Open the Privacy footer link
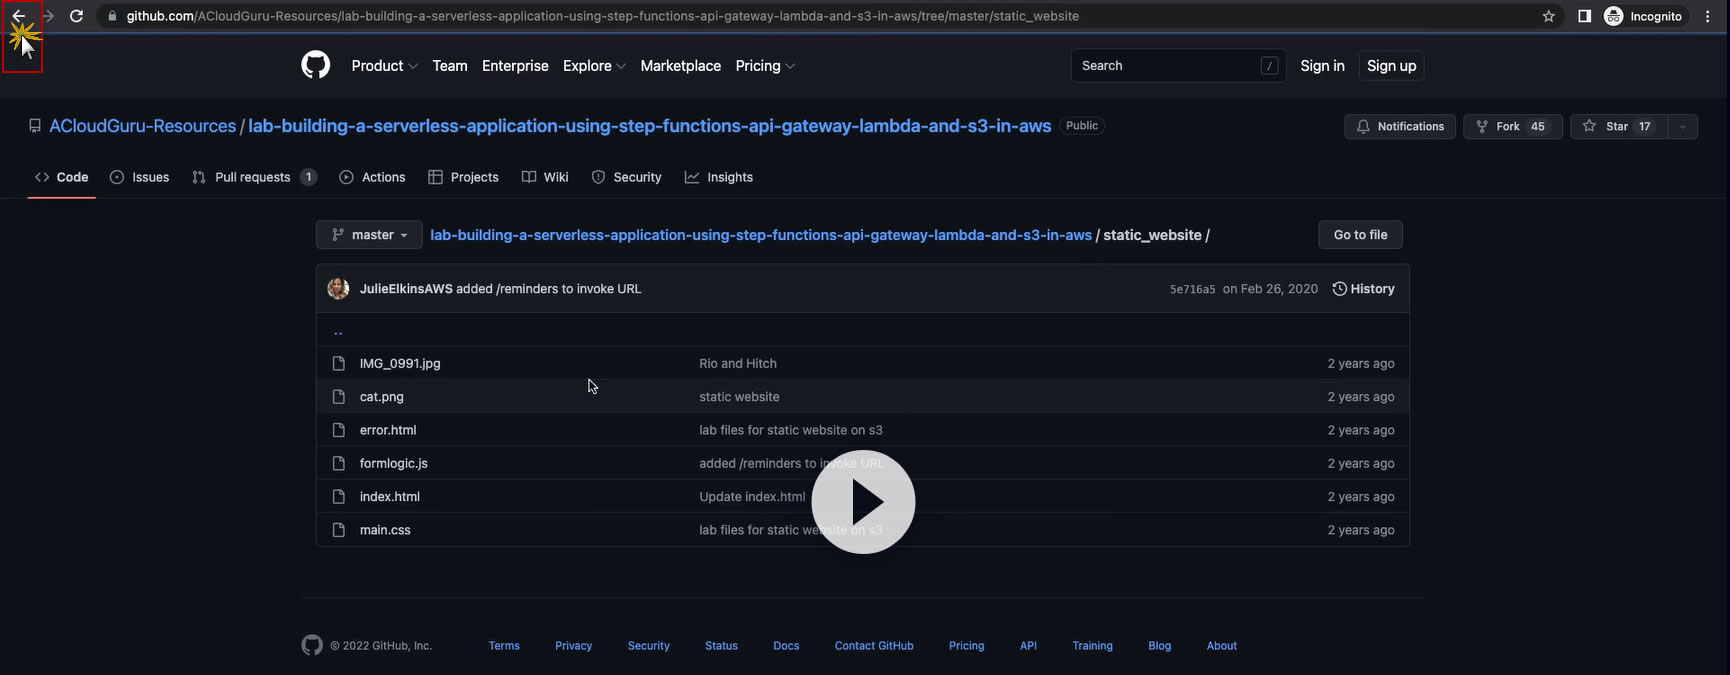This screenshot has width=1730, height=675. (573, 646)
